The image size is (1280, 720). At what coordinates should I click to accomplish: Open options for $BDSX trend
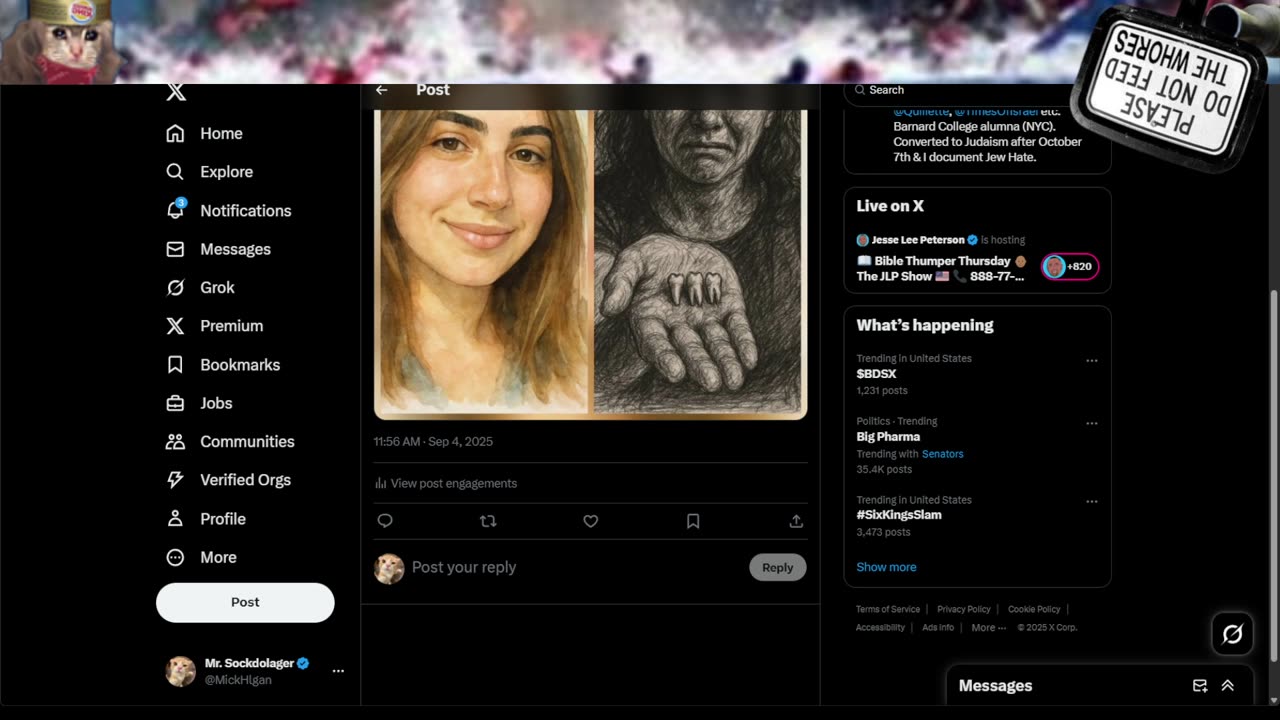tap(1092, 361)
